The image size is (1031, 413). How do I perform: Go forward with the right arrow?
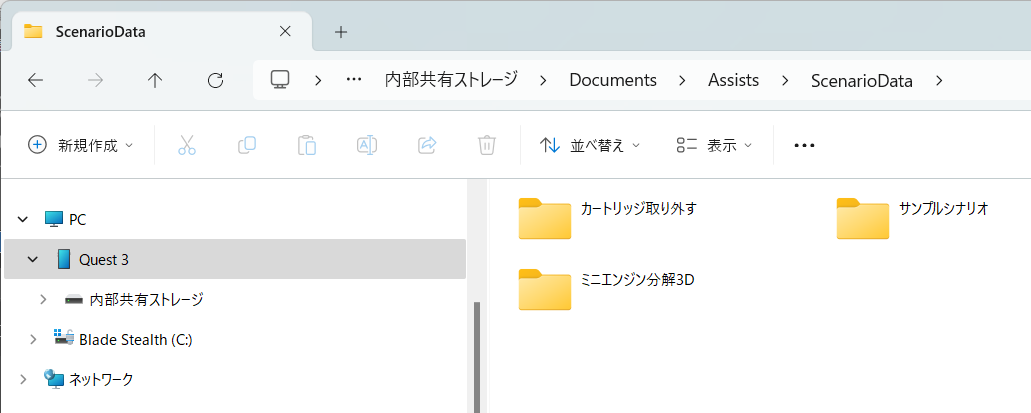tap(95, 80)
